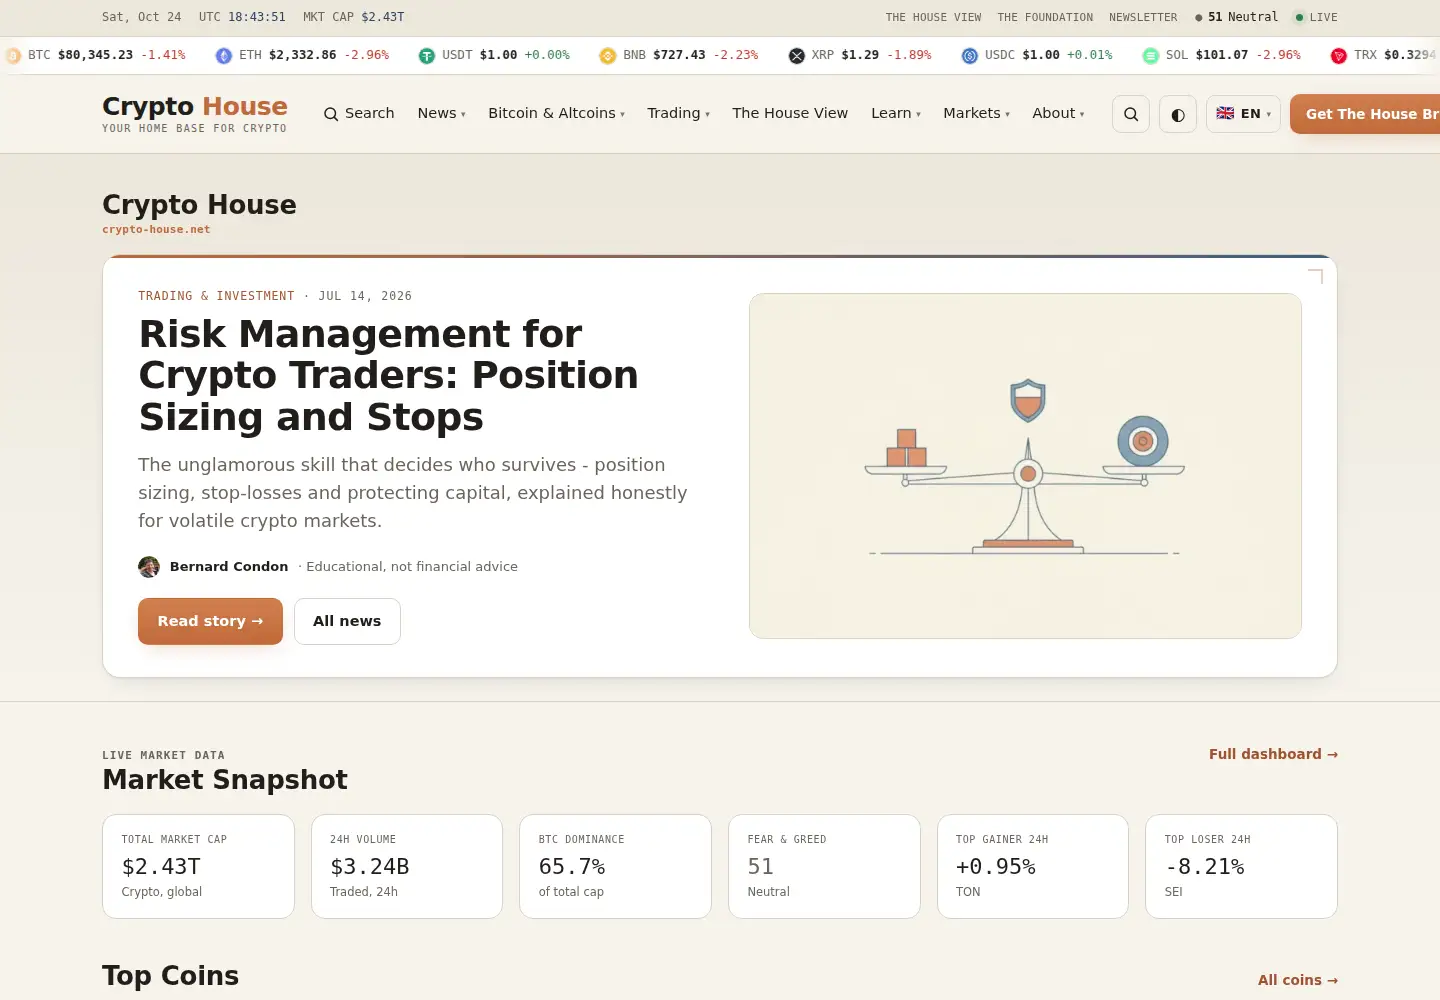This screenshot has height=1000, width=1440.
Task: Expand the Bitcoin & Altcoins menu
Action: point(556,113)
